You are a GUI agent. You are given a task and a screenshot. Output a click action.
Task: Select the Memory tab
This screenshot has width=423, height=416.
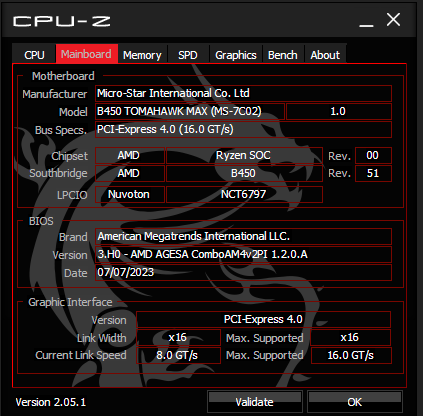tap(142, 55)
